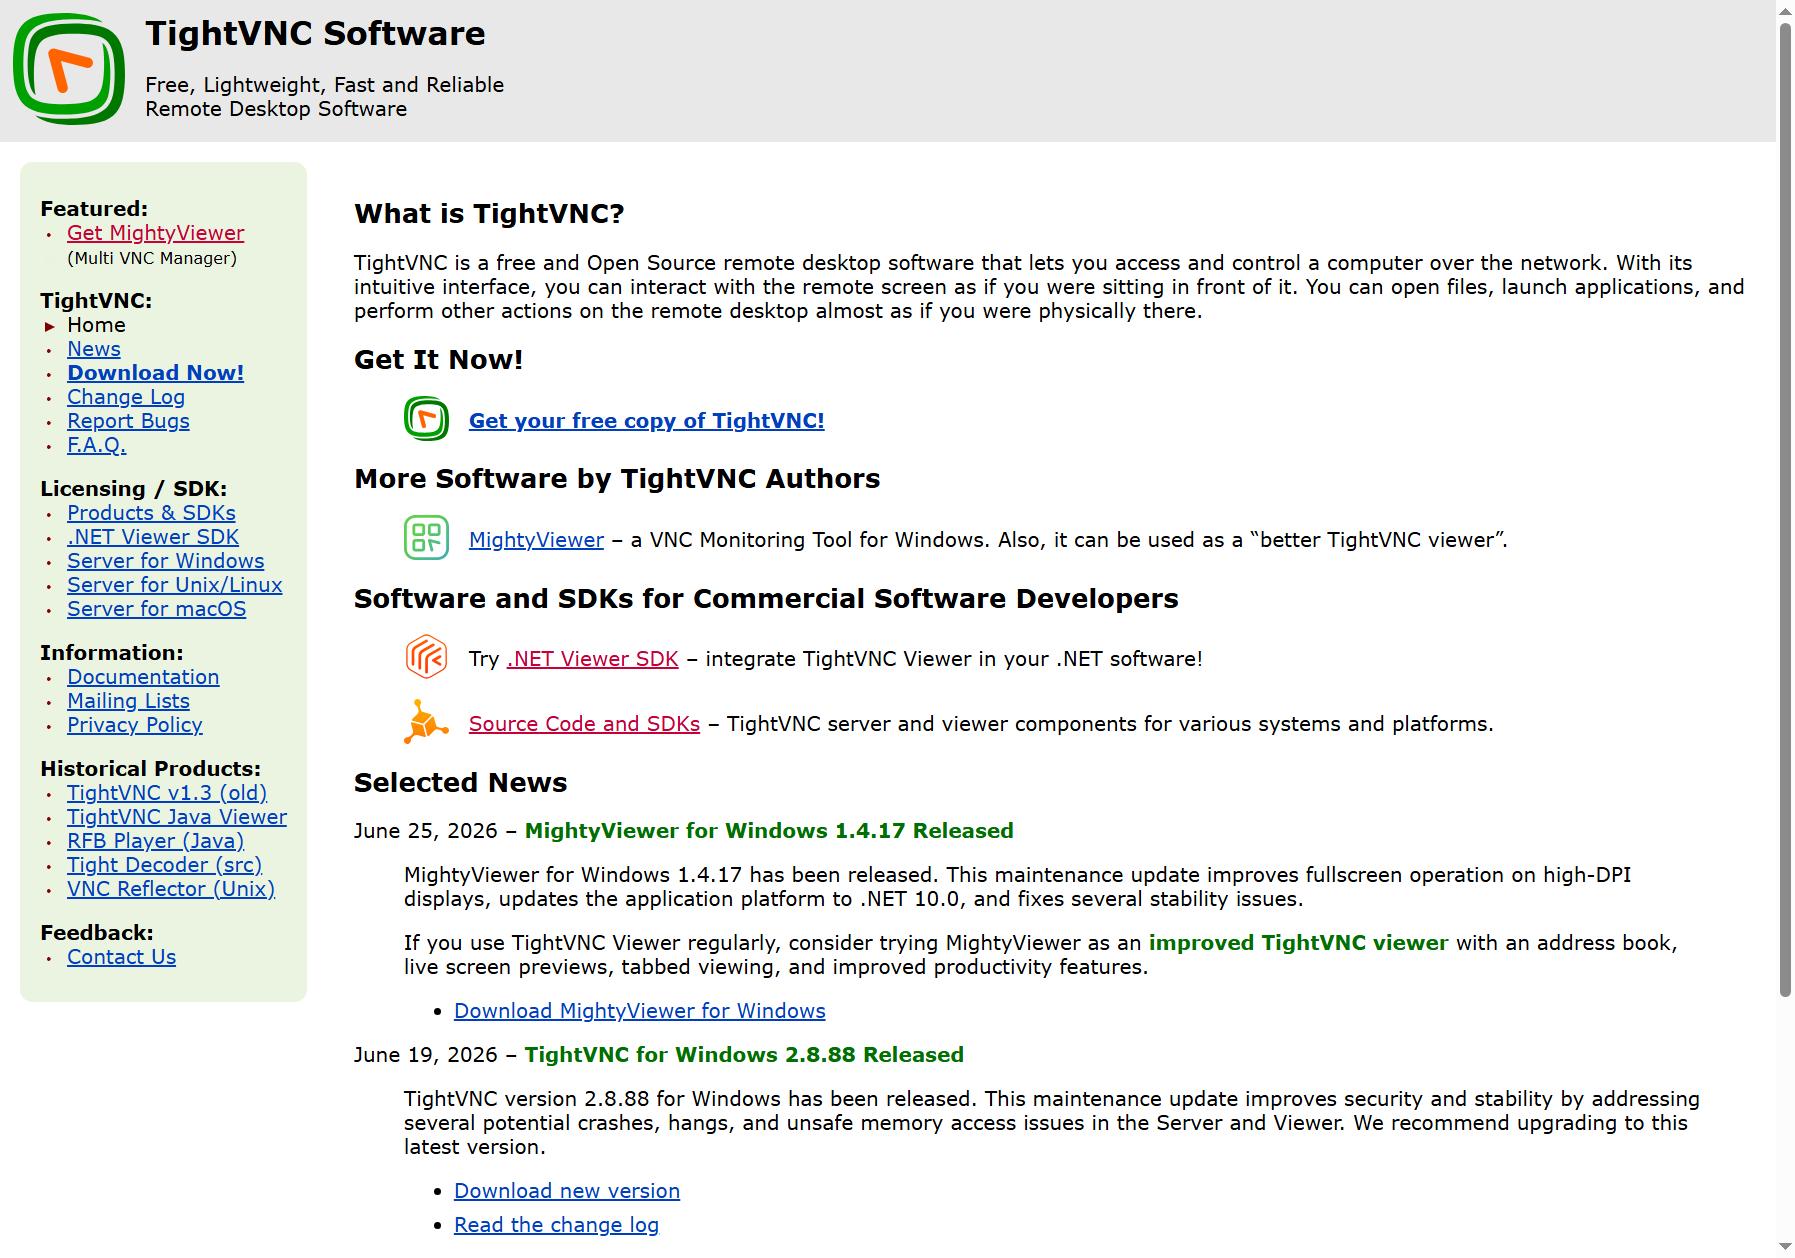Open the sidebar .NET Viewer SDK link
This screenshot has width=1795, height=1258.
tap(153, 537)
